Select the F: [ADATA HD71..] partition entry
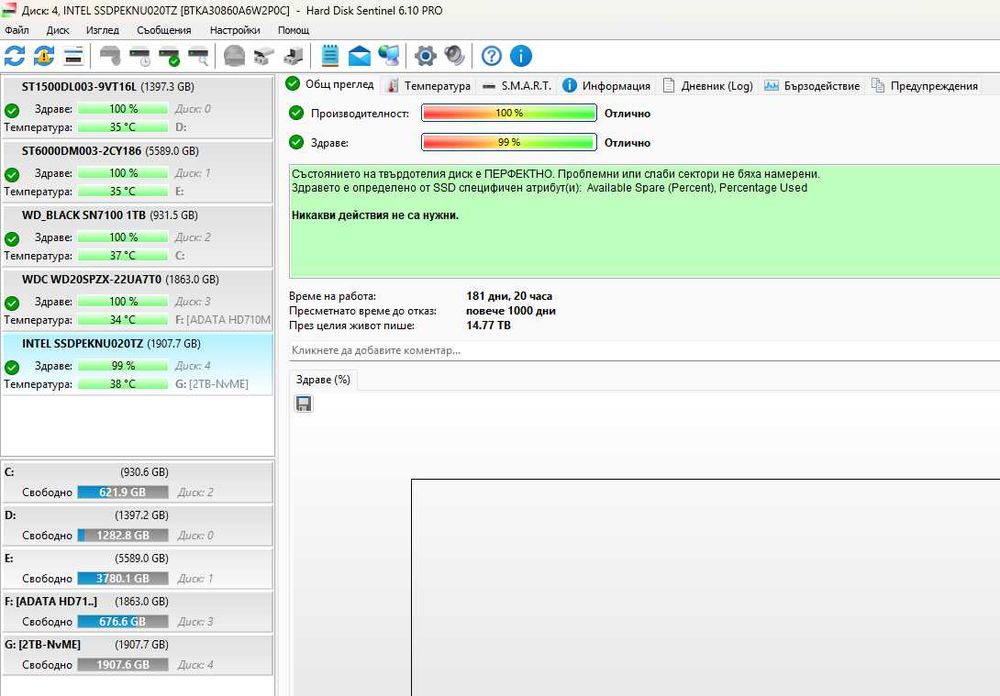The image size is (1000, 696). (x=138, y=612)
